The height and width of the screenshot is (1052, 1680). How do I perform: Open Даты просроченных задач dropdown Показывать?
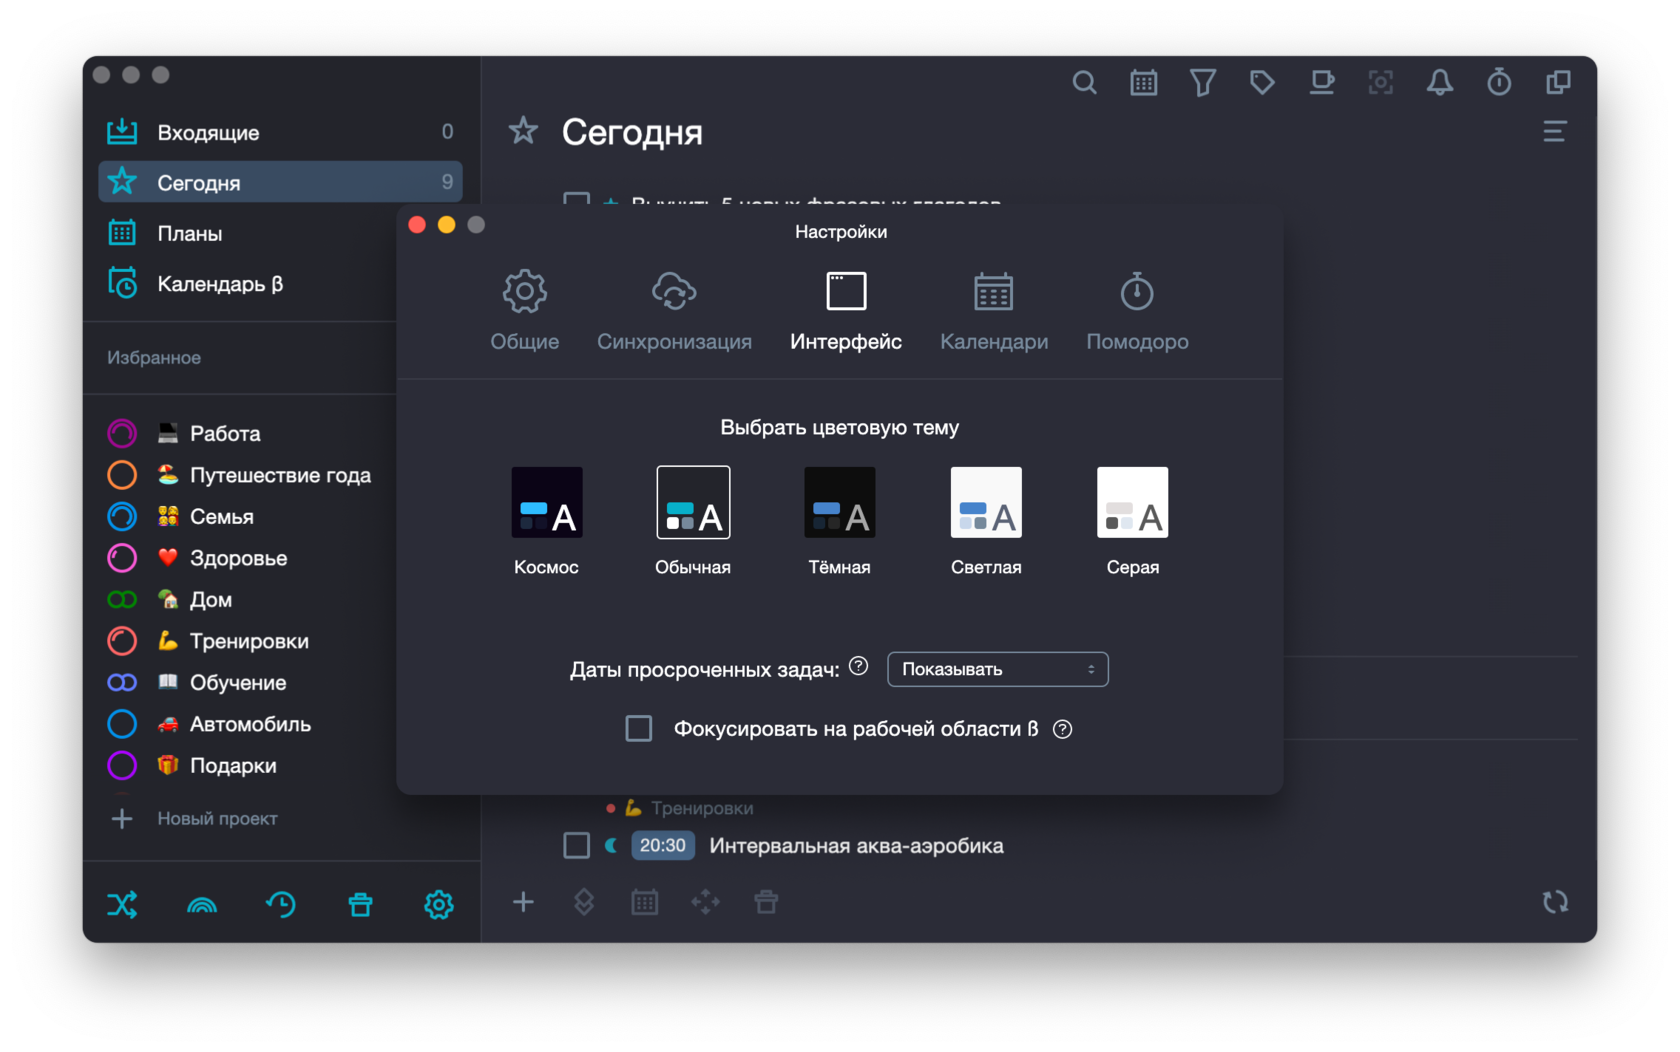(x=997, y=669)
